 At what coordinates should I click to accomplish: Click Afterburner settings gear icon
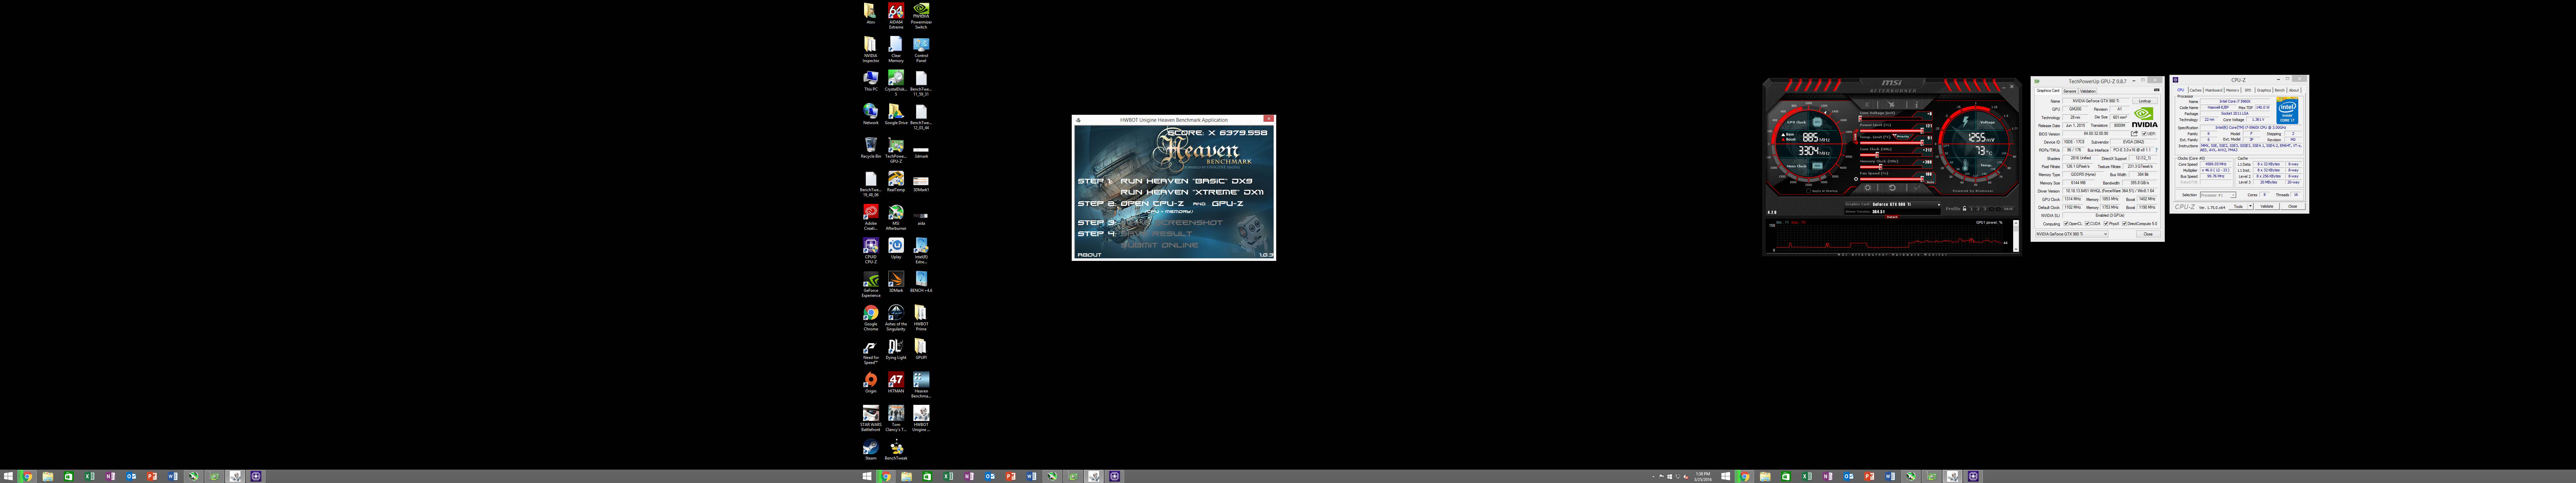[1868, 188]
